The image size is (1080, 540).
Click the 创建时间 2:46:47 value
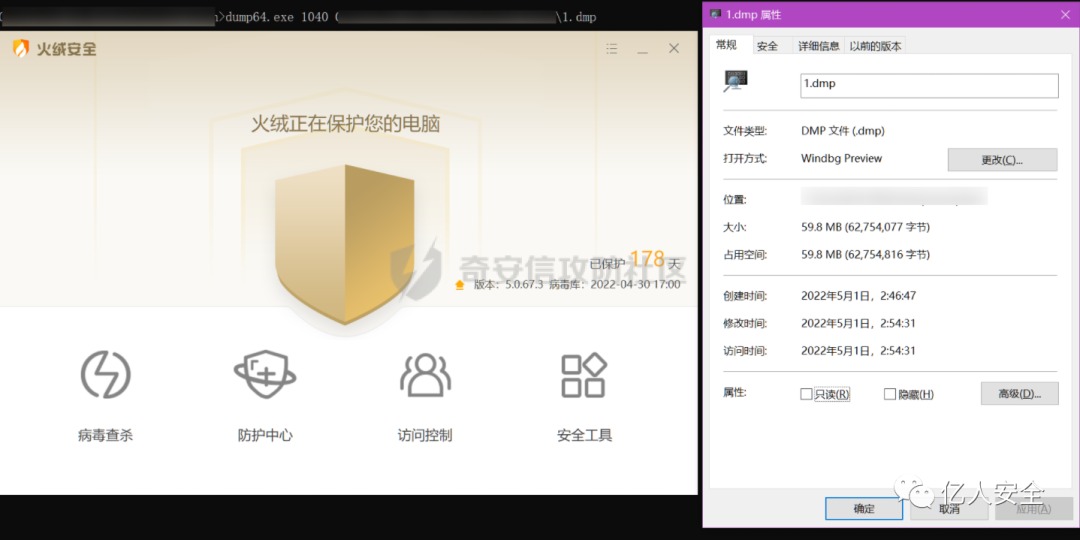pos(858,296)
